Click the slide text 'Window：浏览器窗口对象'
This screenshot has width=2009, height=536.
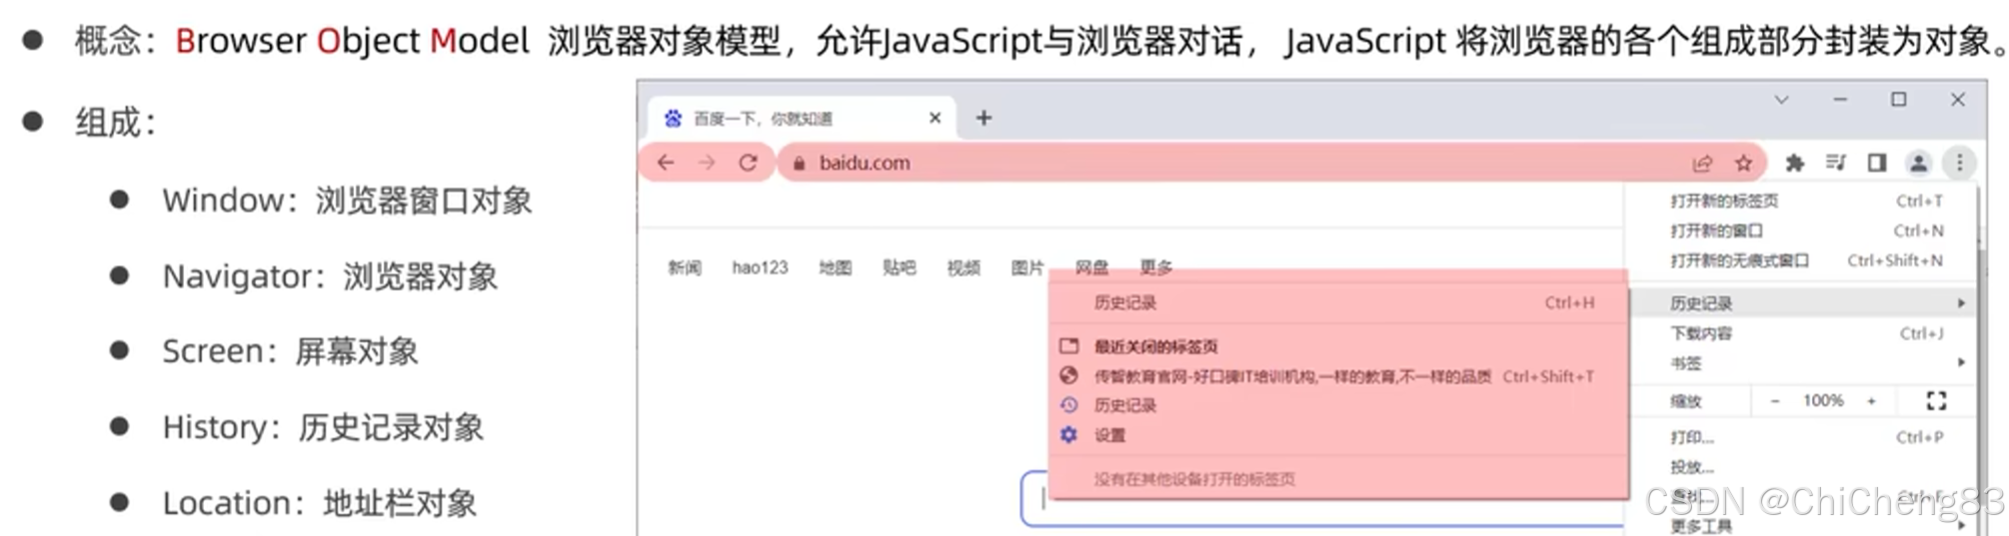pos(347,201)
